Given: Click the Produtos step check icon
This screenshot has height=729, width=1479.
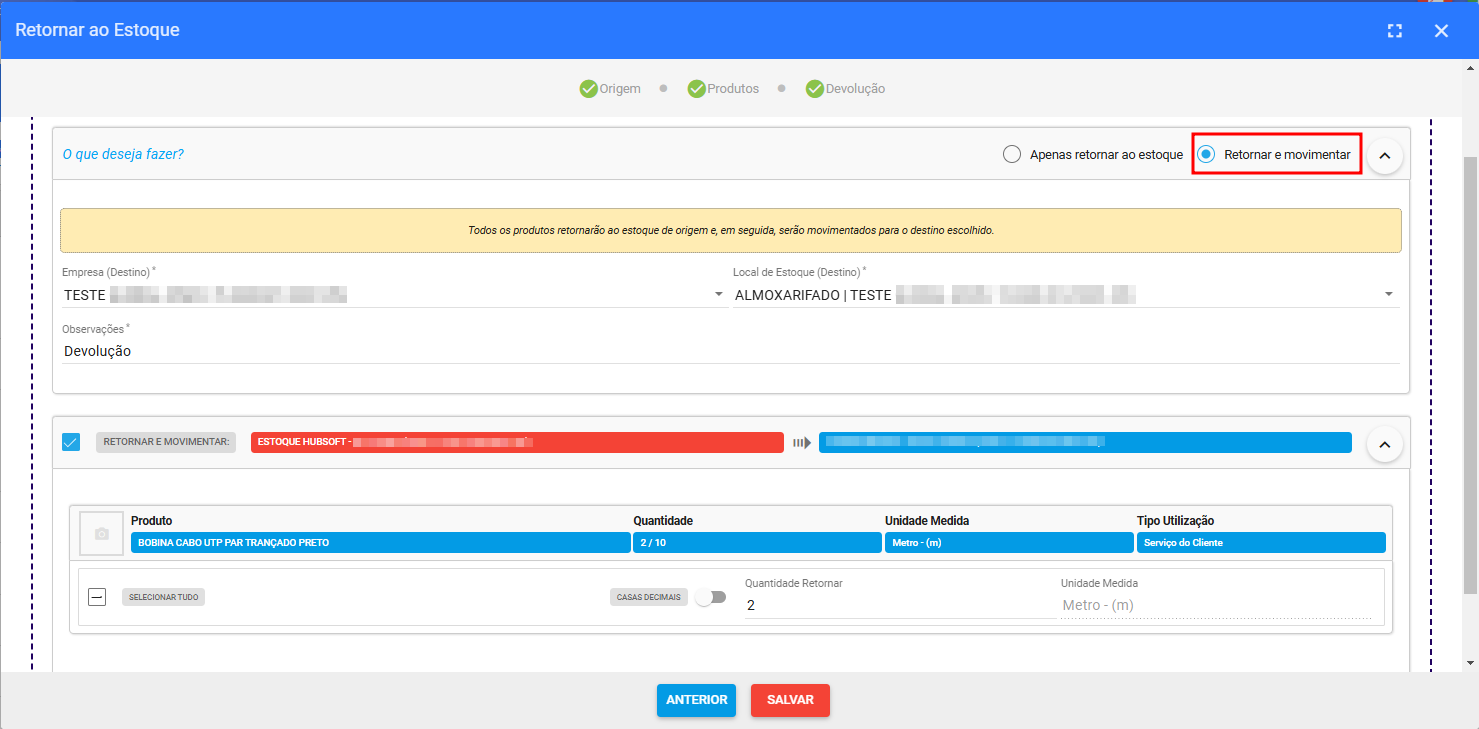Looking at the screenshot, I should (x=696, y=88).
